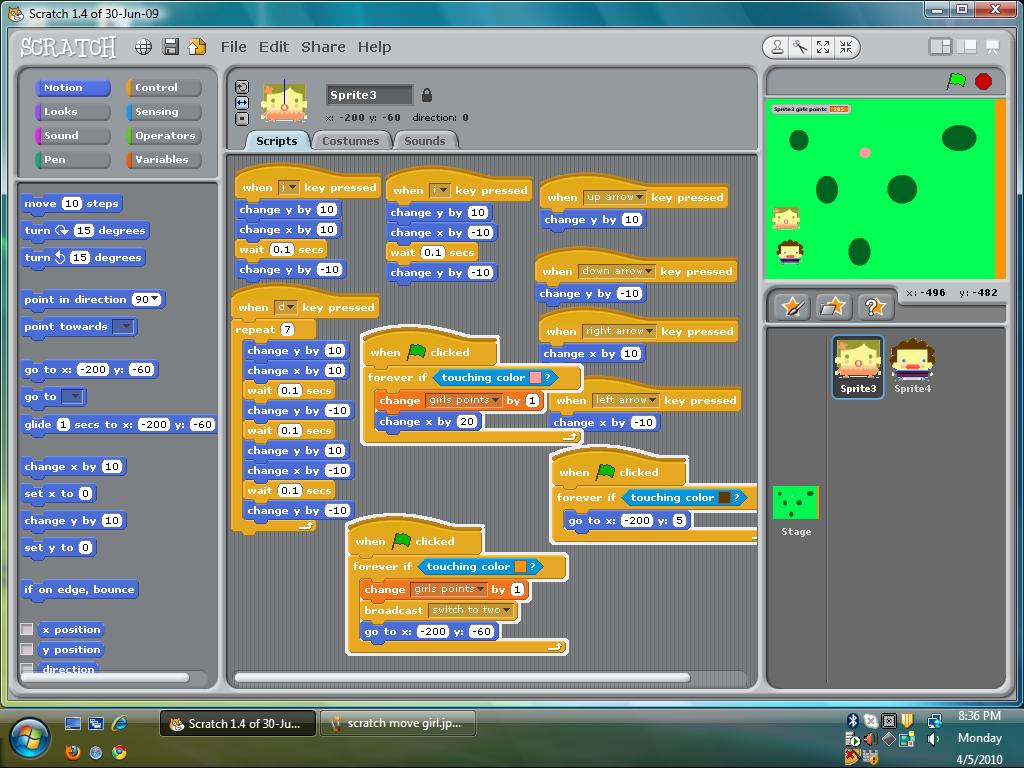The height and width of the screenshot is (768, 1024).
Task: Start scripts with the green flag
Action: click(956, 81)
